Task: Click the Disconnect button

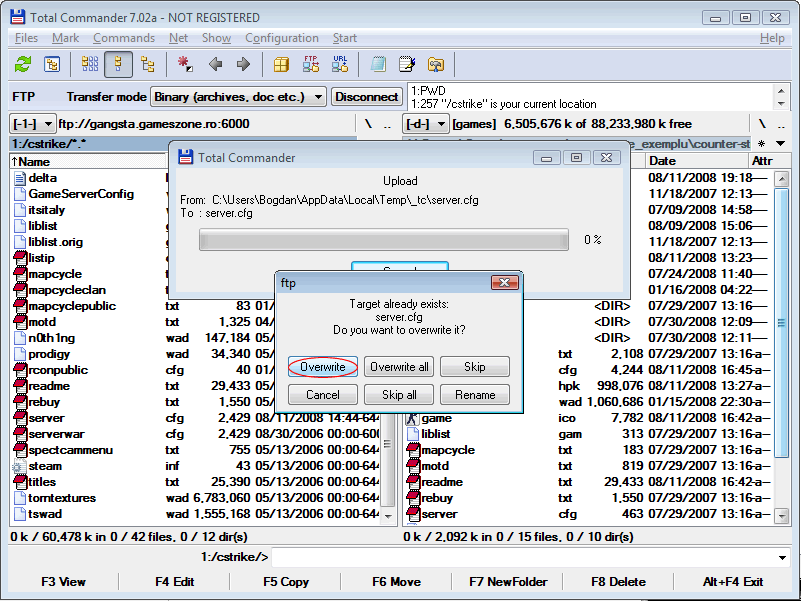Action: pos(366,97)
